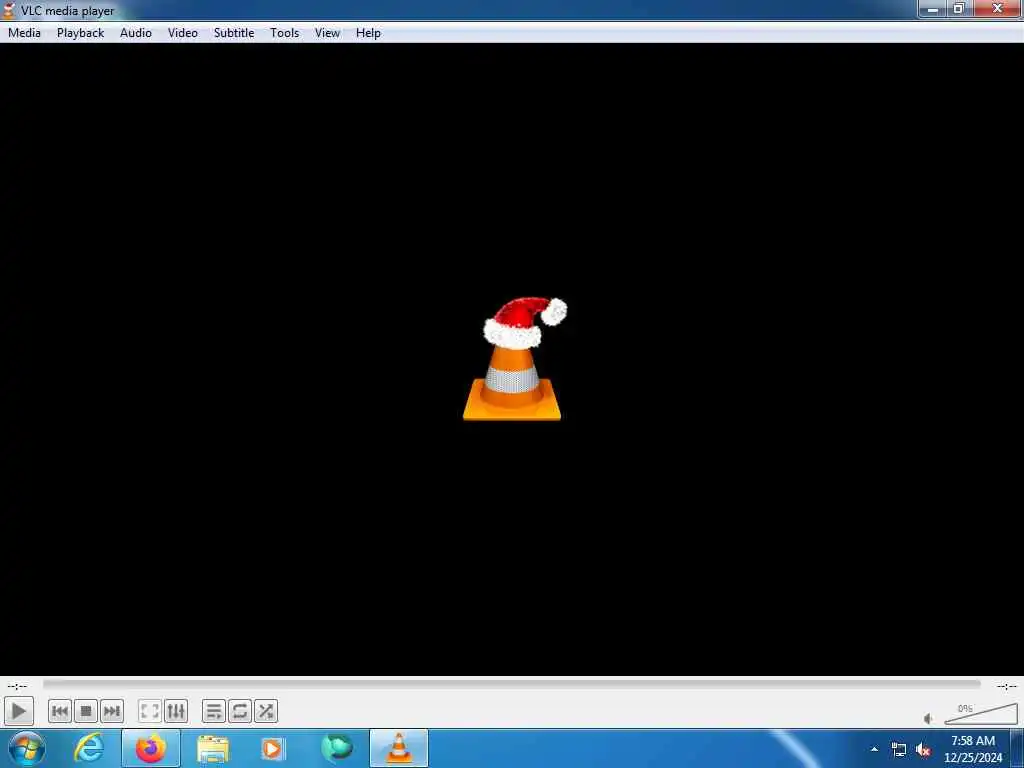The image size is (1024, 768).
Task: Start playback with the Play button
Action: click(19, 711)
